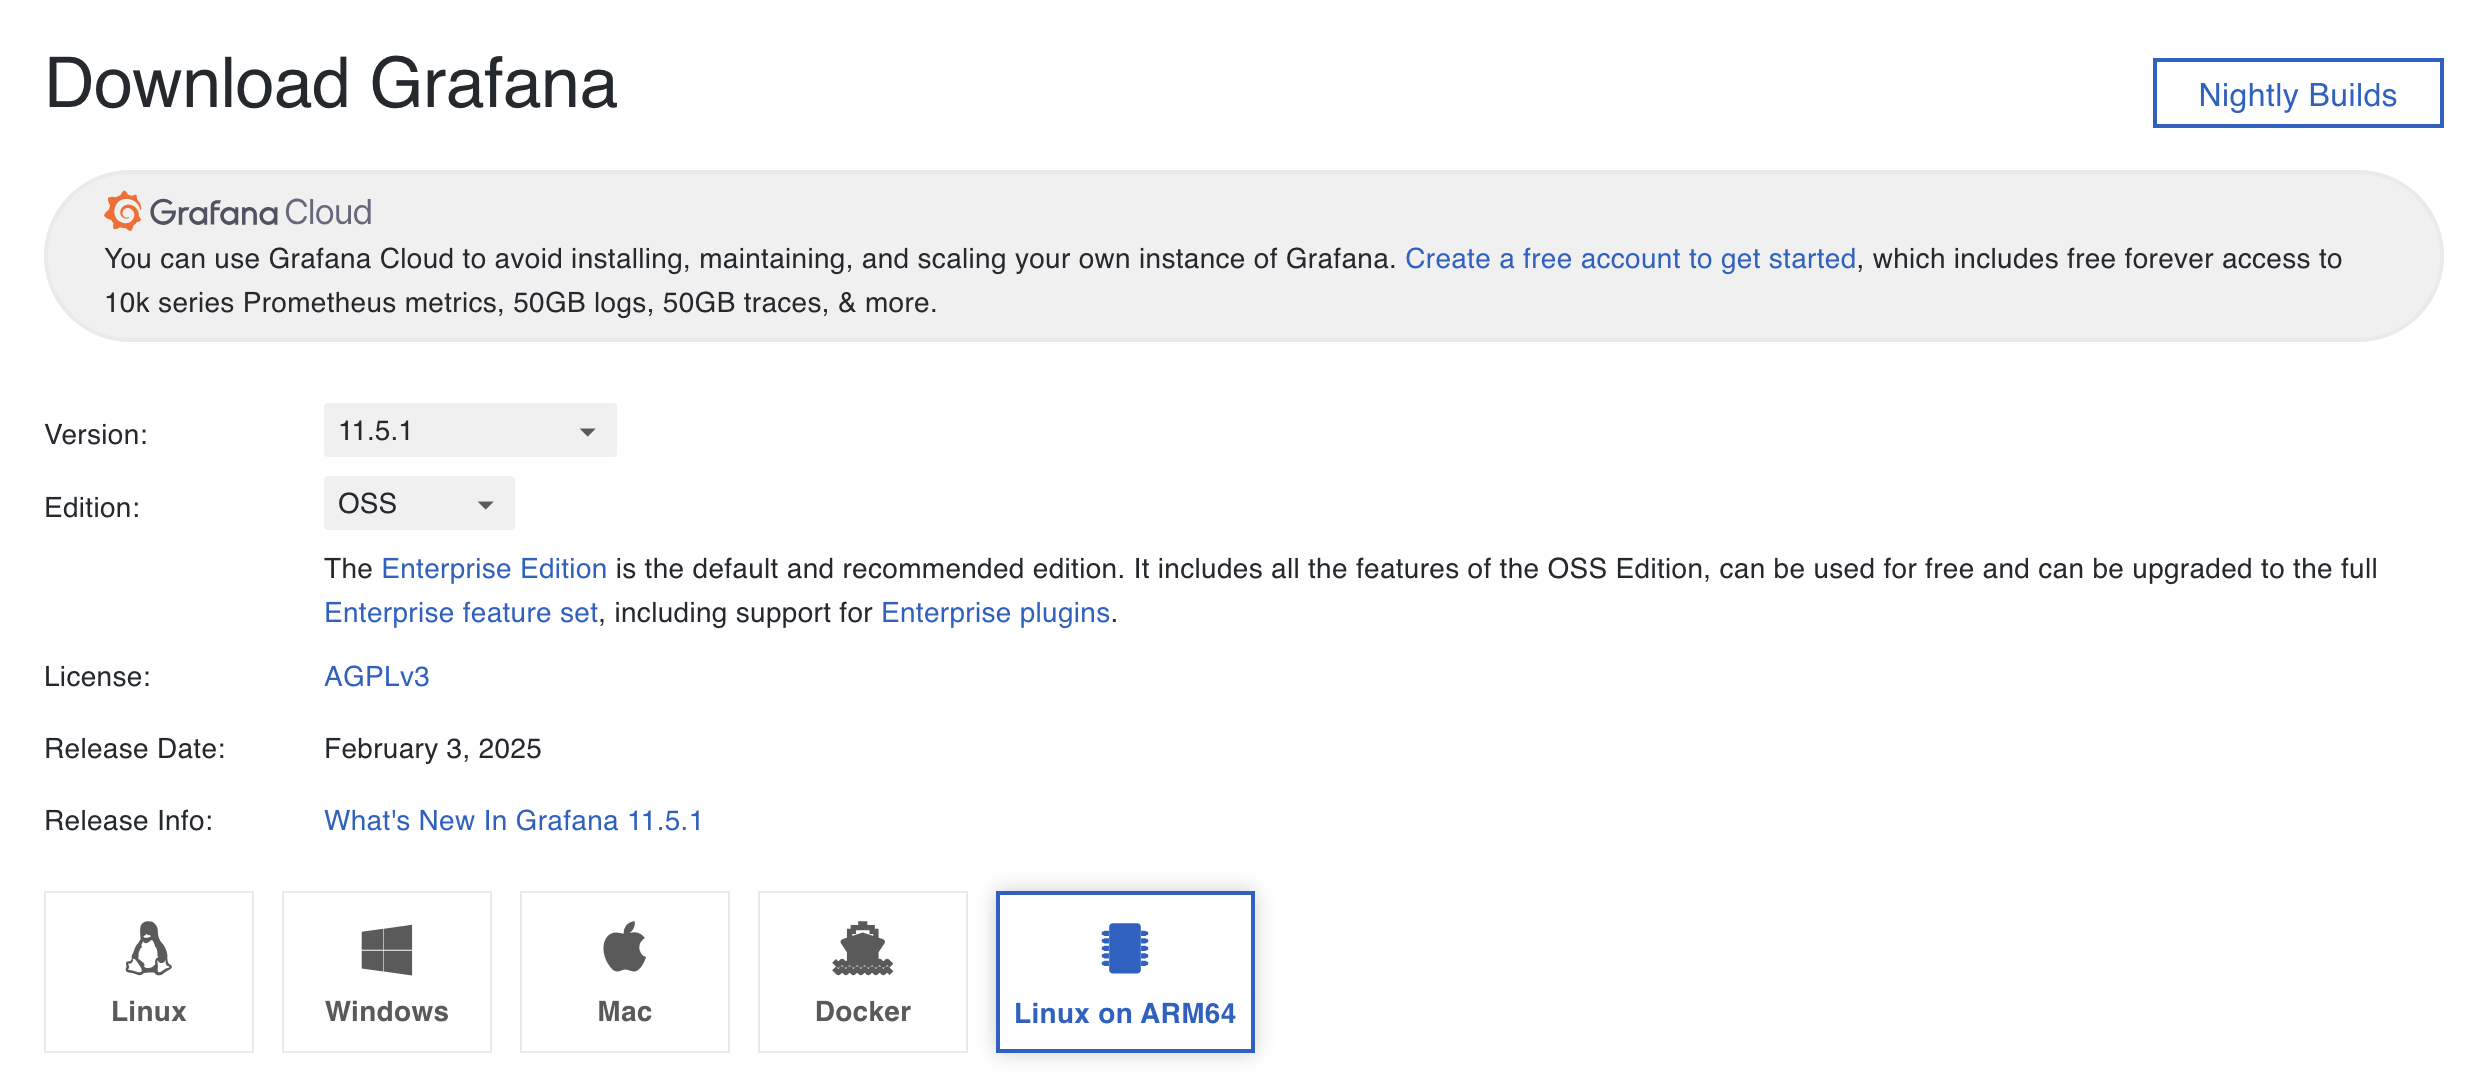Viewport: 2486px width, 1078px height.
Task: Click the 'February 3, 2025' release date
Action: [433, 749]
